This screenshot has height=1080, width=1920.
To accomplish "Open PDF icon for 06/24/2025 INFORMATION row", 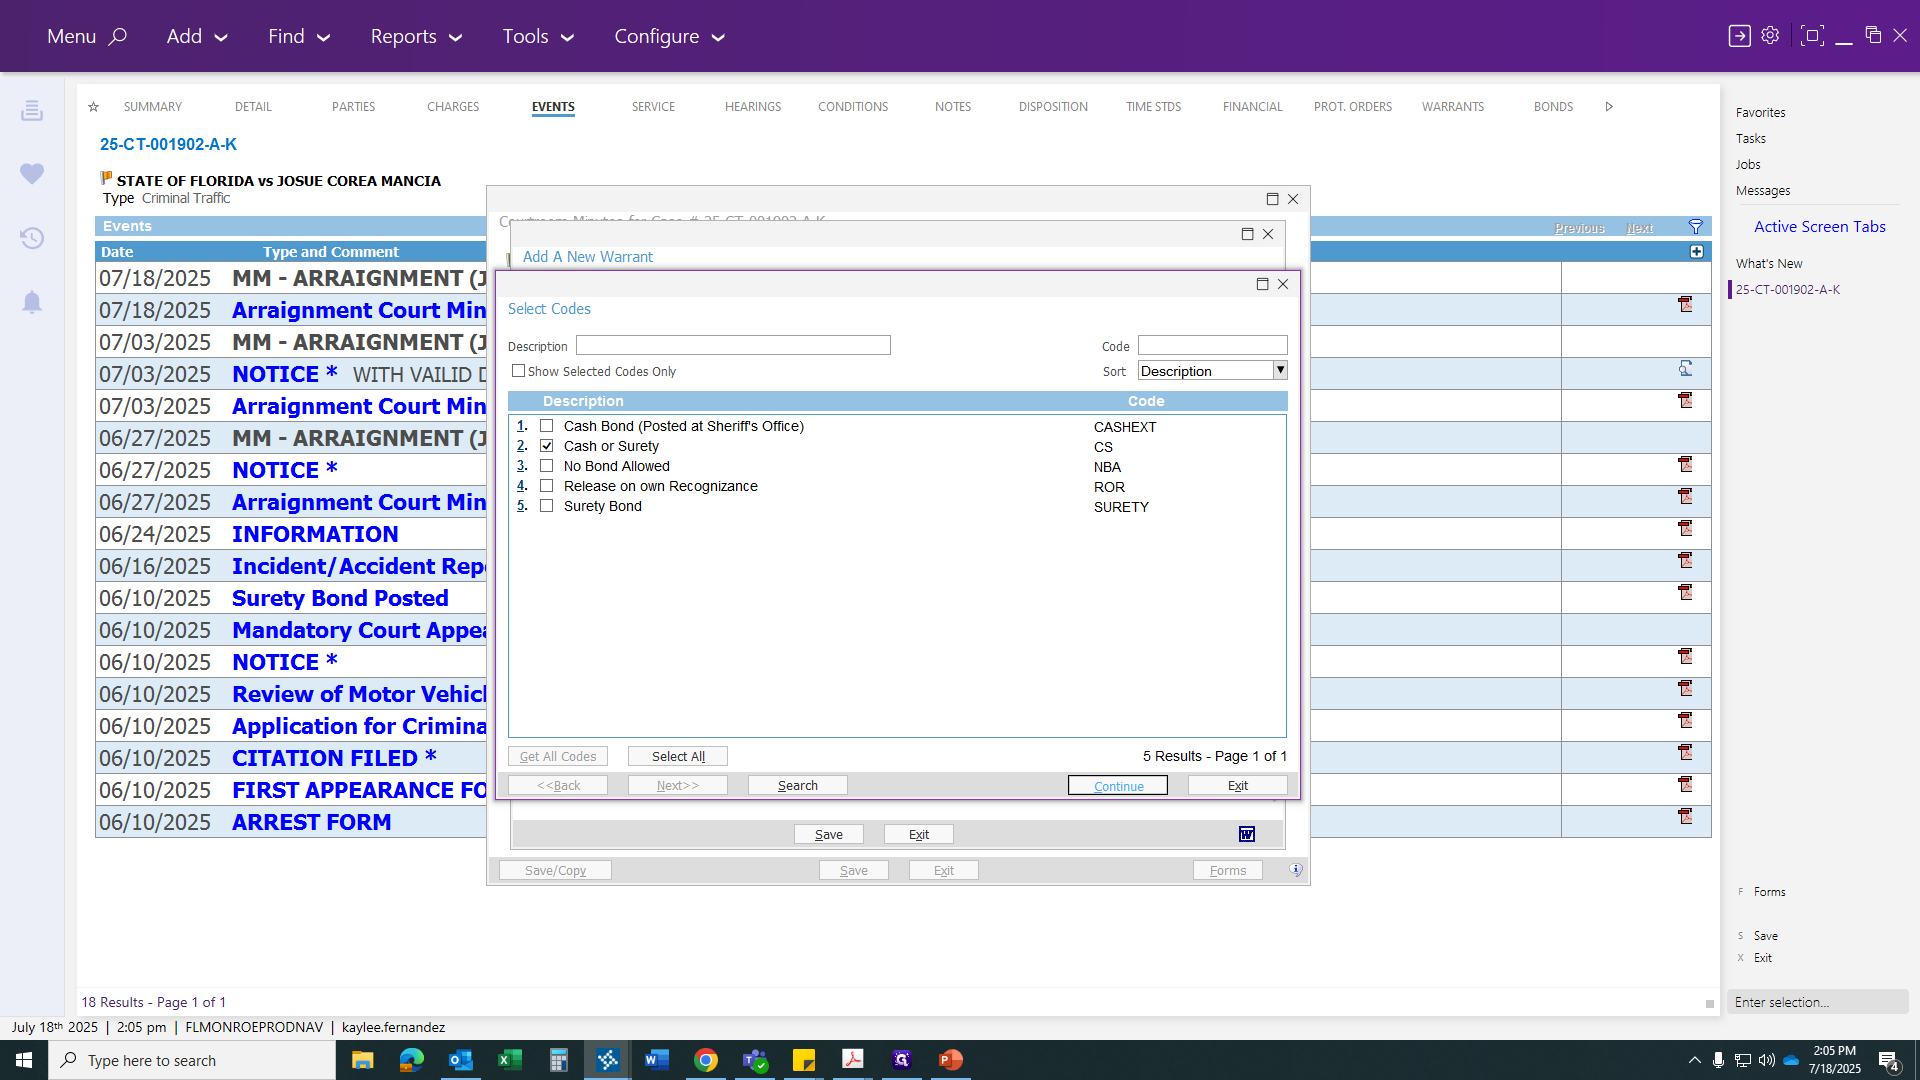I will [x=1685, y=529].
